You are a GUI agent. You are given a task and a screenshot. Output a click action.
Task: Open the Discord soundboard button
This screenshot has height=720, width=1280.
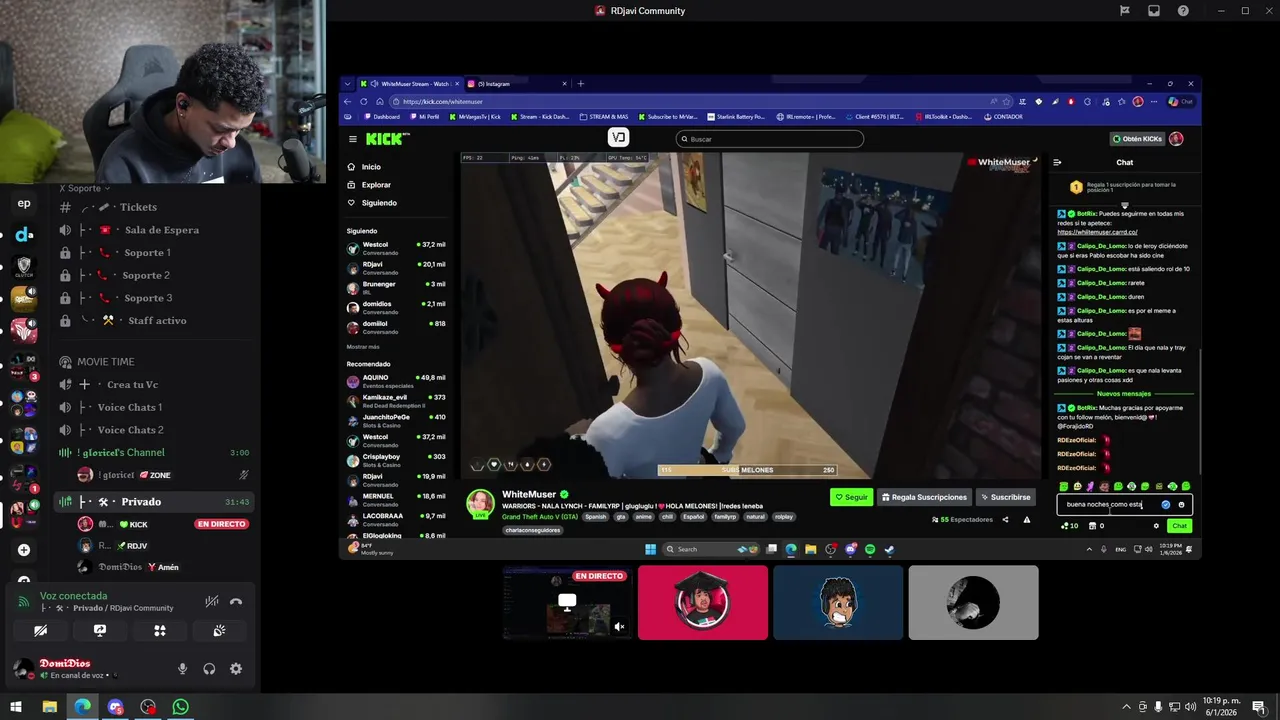tap(219, 631)
